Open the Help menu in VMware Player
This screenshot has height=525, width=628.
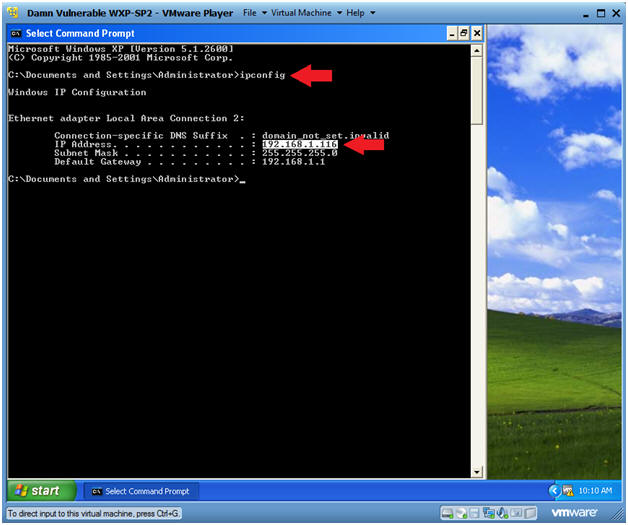tap(355, 13)
